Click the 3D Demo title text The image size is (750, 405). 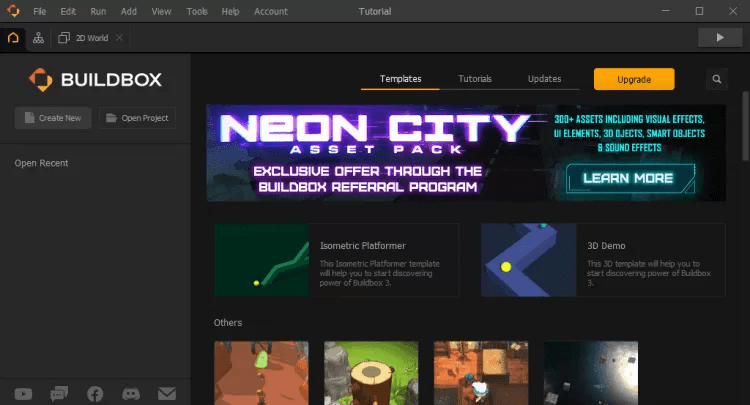(606, 246)
